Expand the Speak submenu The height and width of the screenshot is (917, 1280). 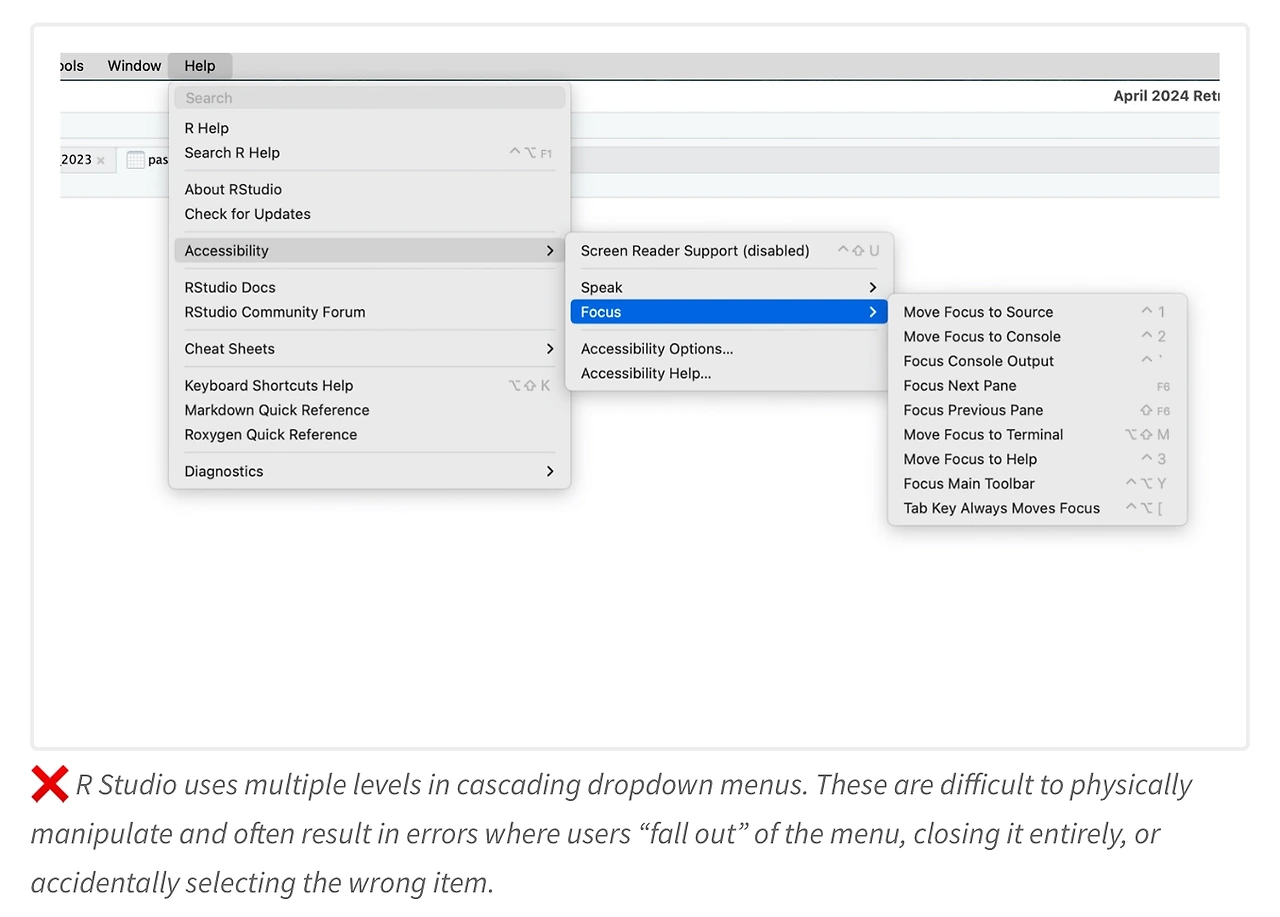coord(729,288)
